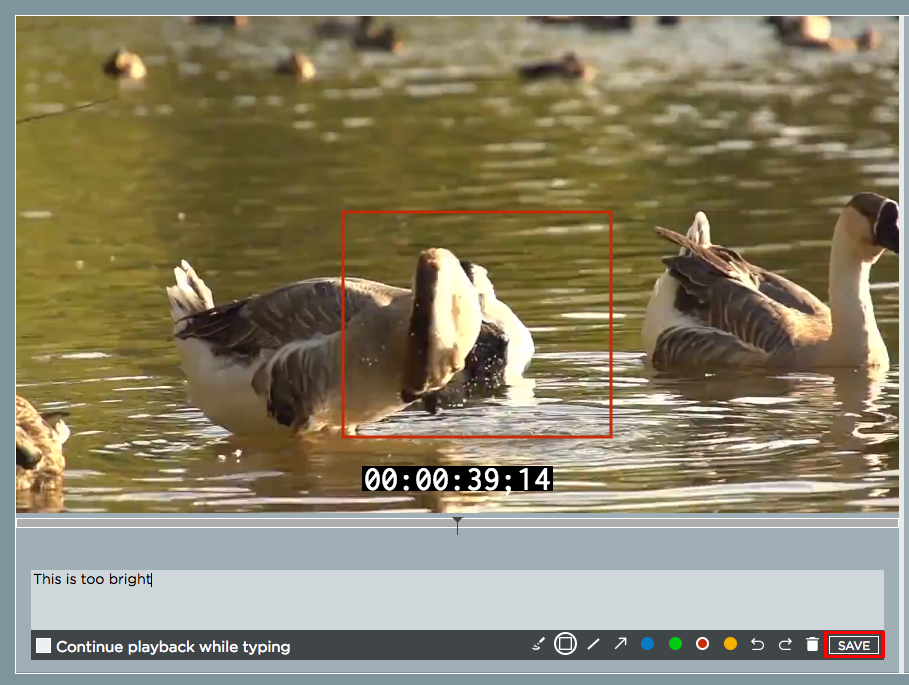
Task: Redo the annotation action
Action: coord(785,645)
